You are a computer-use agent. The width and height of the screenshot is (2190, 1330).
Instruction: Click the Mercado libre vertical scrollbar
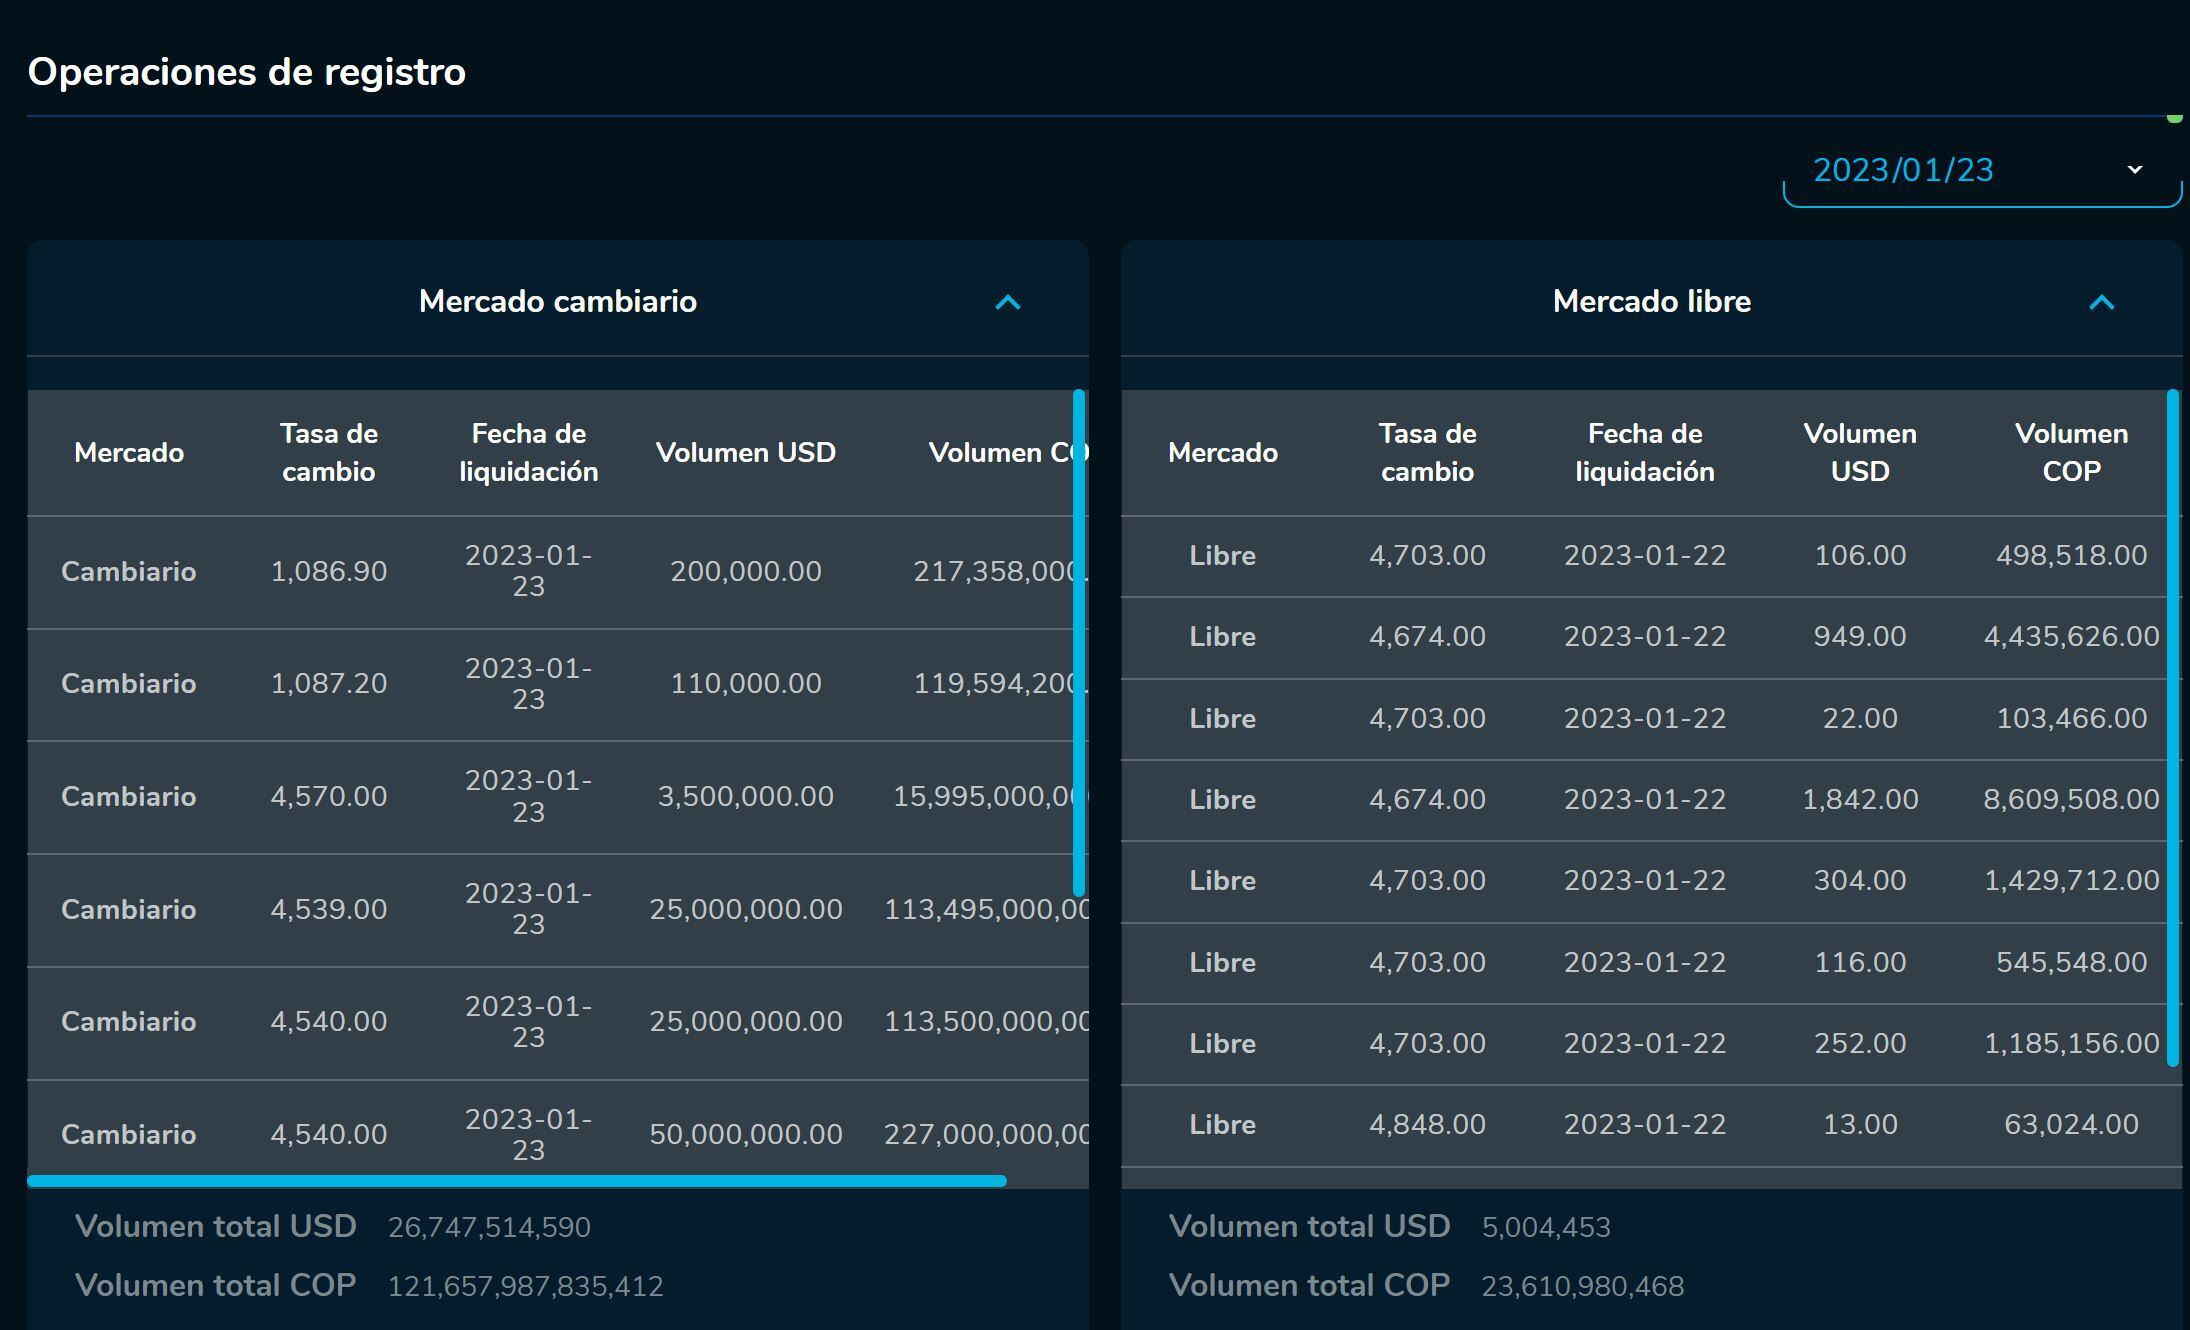[2172, 727]
